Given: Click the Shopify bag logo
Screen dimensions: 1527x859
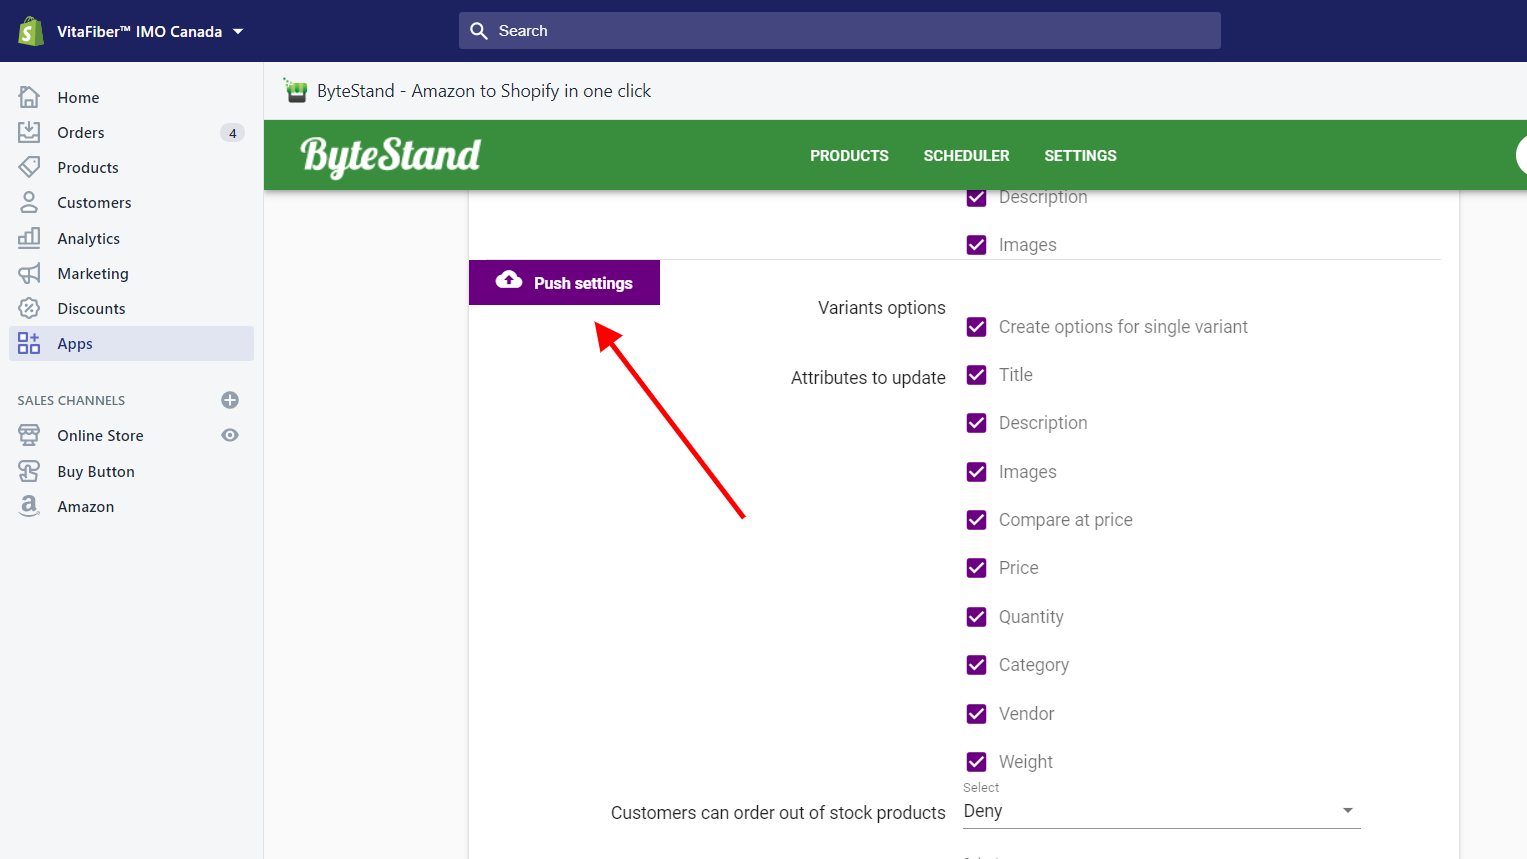Looking at the screenshot, I should [x=31, y=31].
